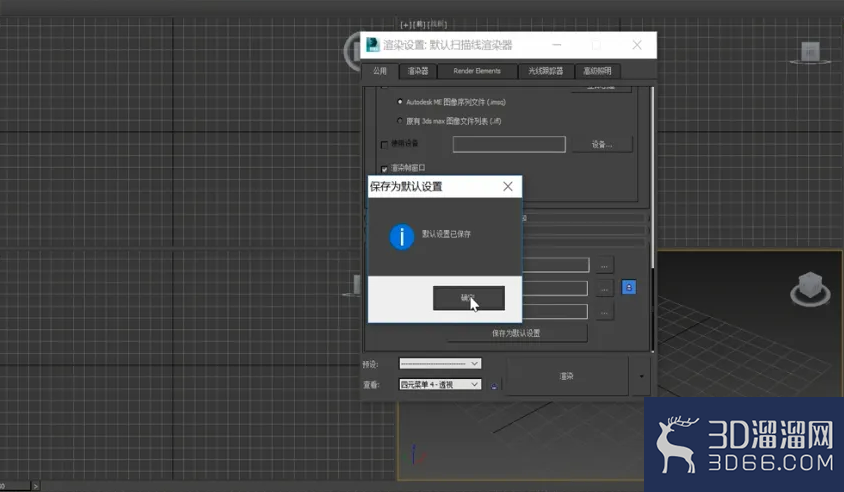Click the Render Setup window app icon
This screenshot has width=844, height=492.
coord(372,45)
